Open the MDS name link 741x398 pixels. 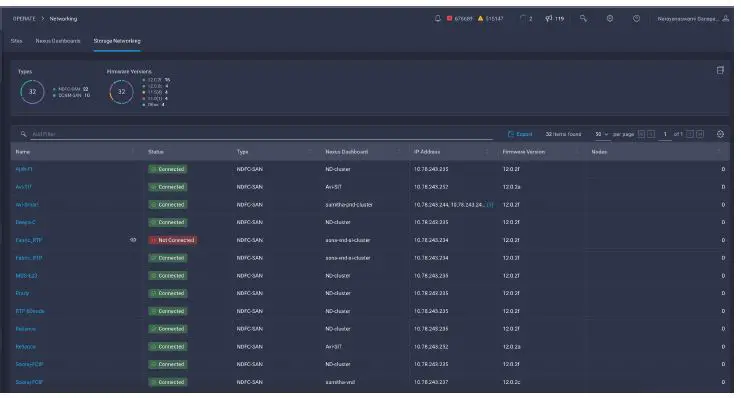pos(26,276)
